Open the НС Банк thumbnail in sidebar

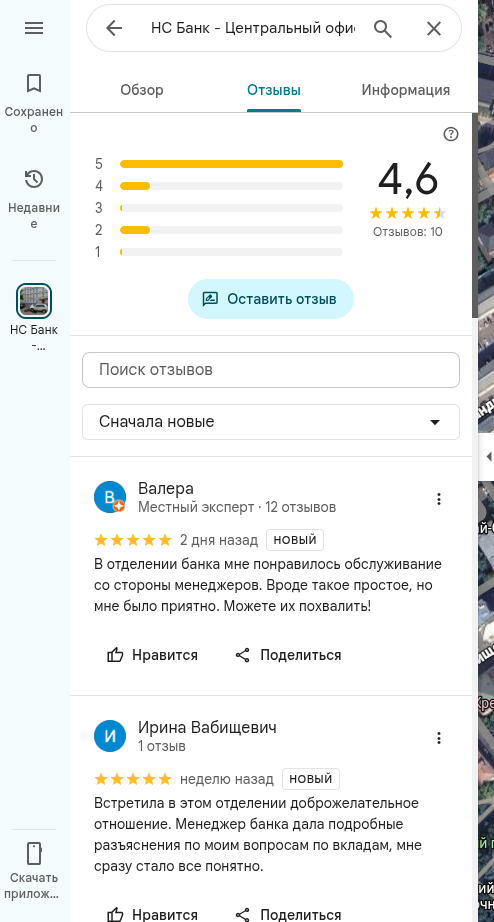click(34, 300)
